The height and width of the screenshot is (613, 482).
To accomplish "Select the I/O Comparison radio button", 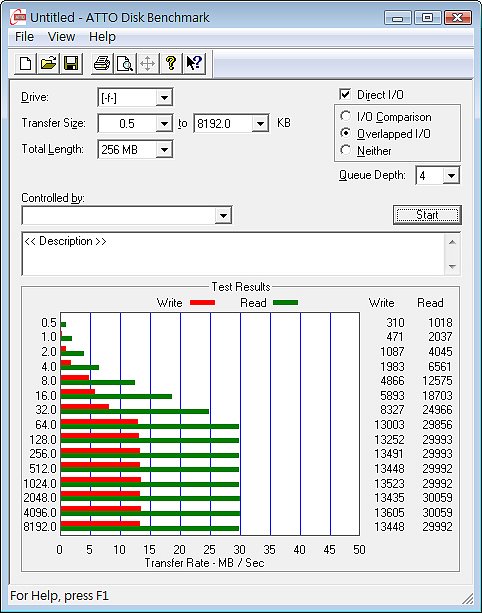I will pyautogui.click(x=345, y=116).
